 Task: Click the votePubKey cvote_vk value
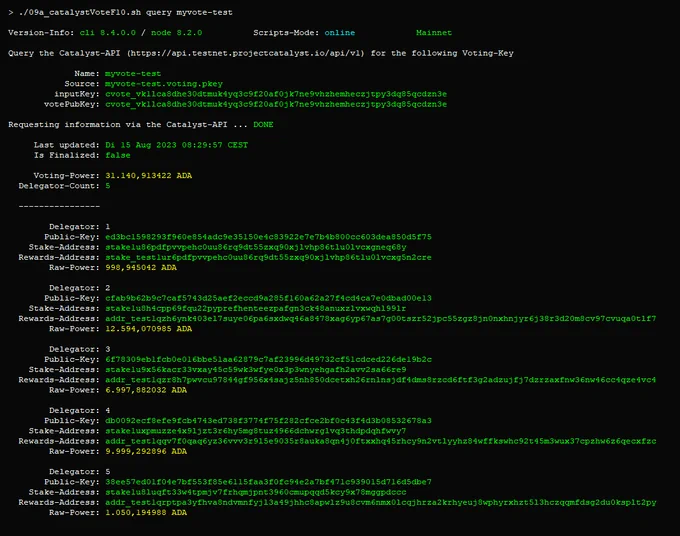tap(276, 104)
